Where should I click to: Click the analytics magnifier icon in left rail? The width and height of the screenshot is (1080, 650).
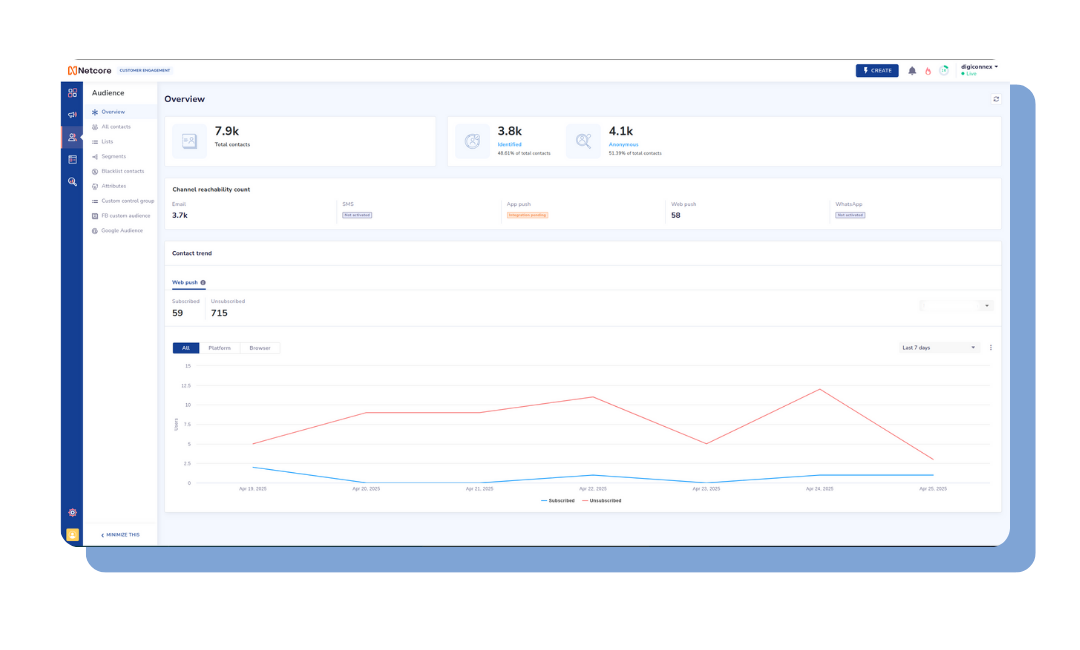click(72, 182)
